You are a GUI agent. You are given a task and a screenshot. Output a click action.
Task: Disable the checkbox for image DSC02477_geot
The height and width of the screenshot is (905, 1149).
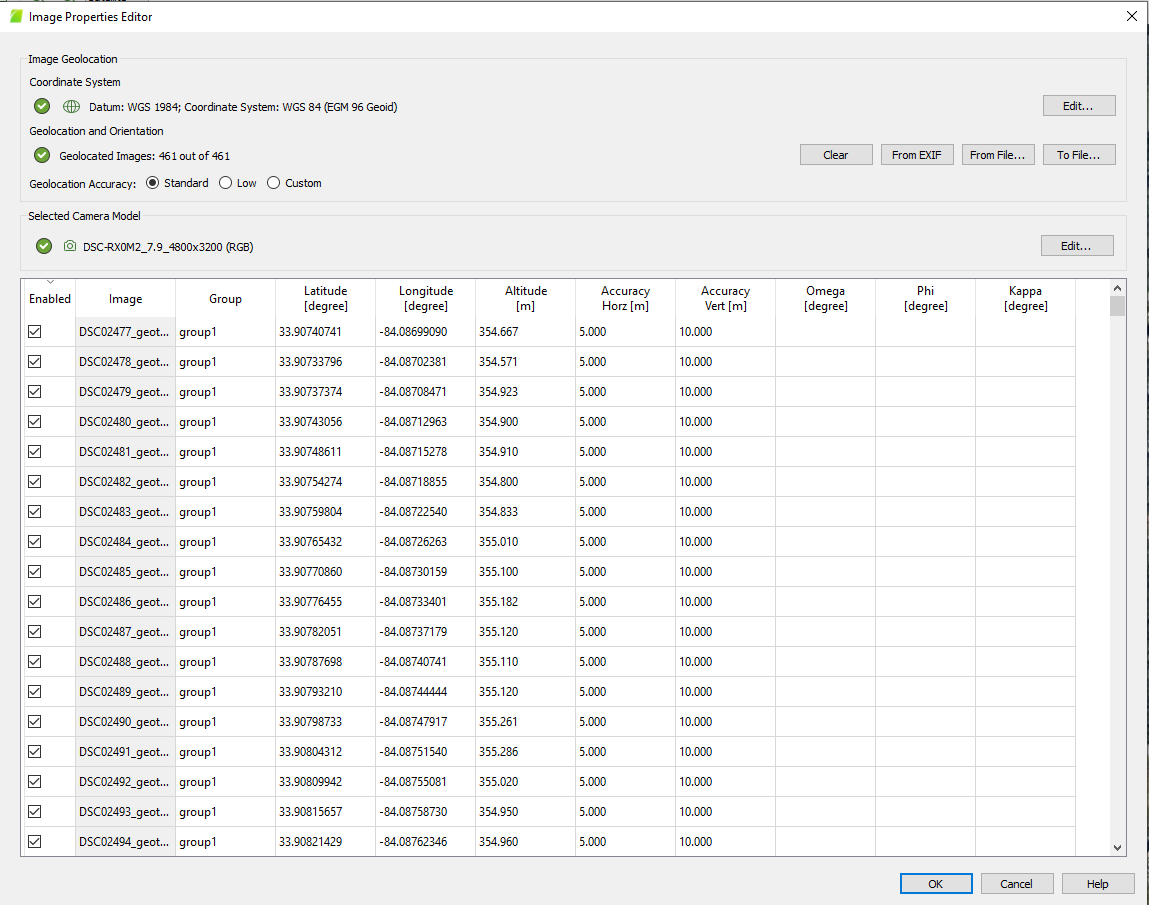click(x=35, y=331)
